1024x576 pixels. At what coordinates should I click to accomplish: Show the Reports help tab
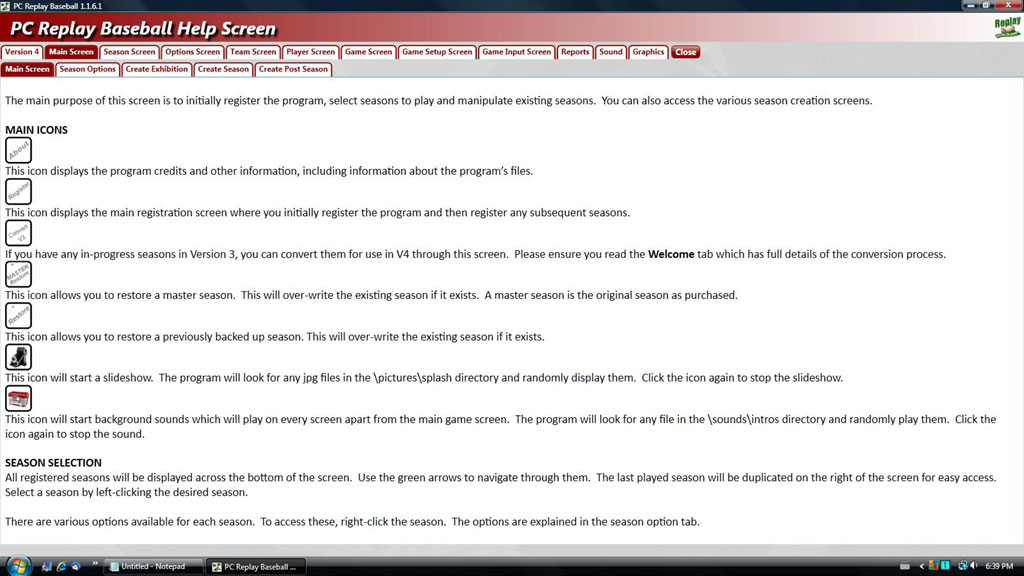[x=575, y=52]
